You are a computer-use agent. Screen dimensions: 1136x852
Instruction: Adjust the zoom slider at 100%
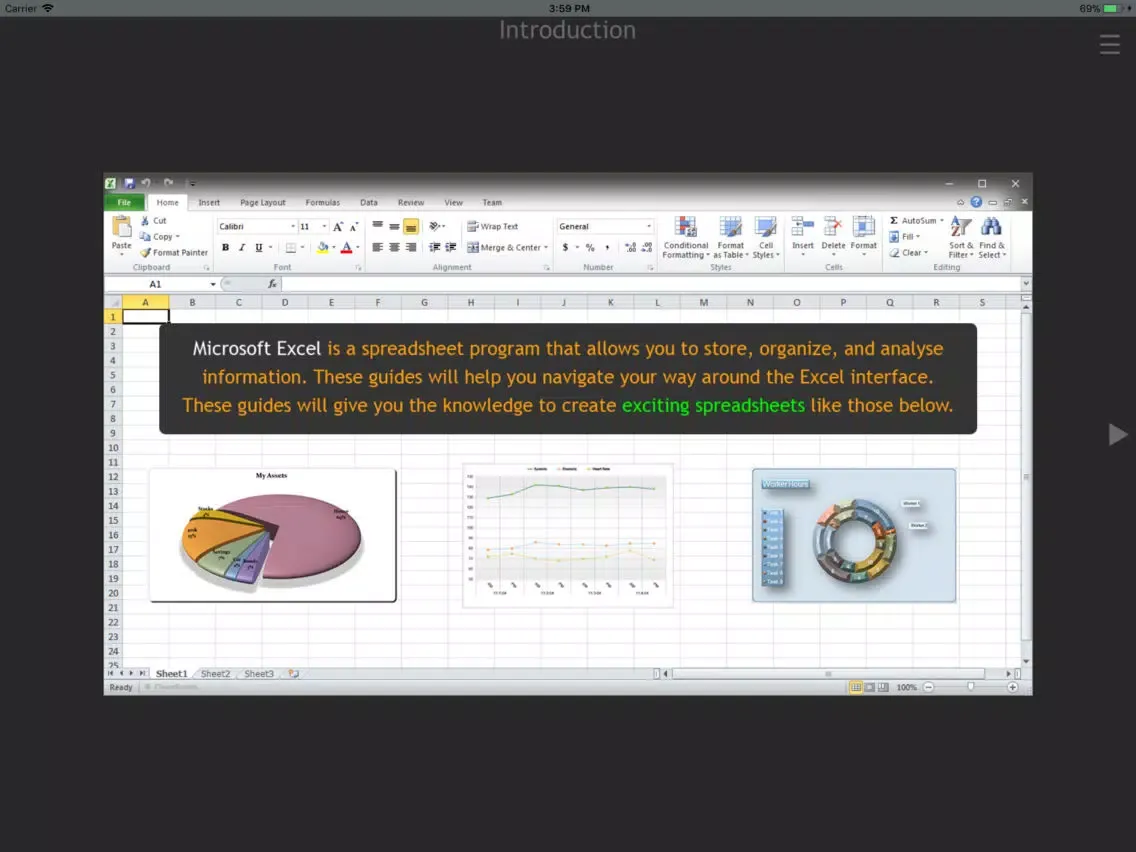pos(971,687)
